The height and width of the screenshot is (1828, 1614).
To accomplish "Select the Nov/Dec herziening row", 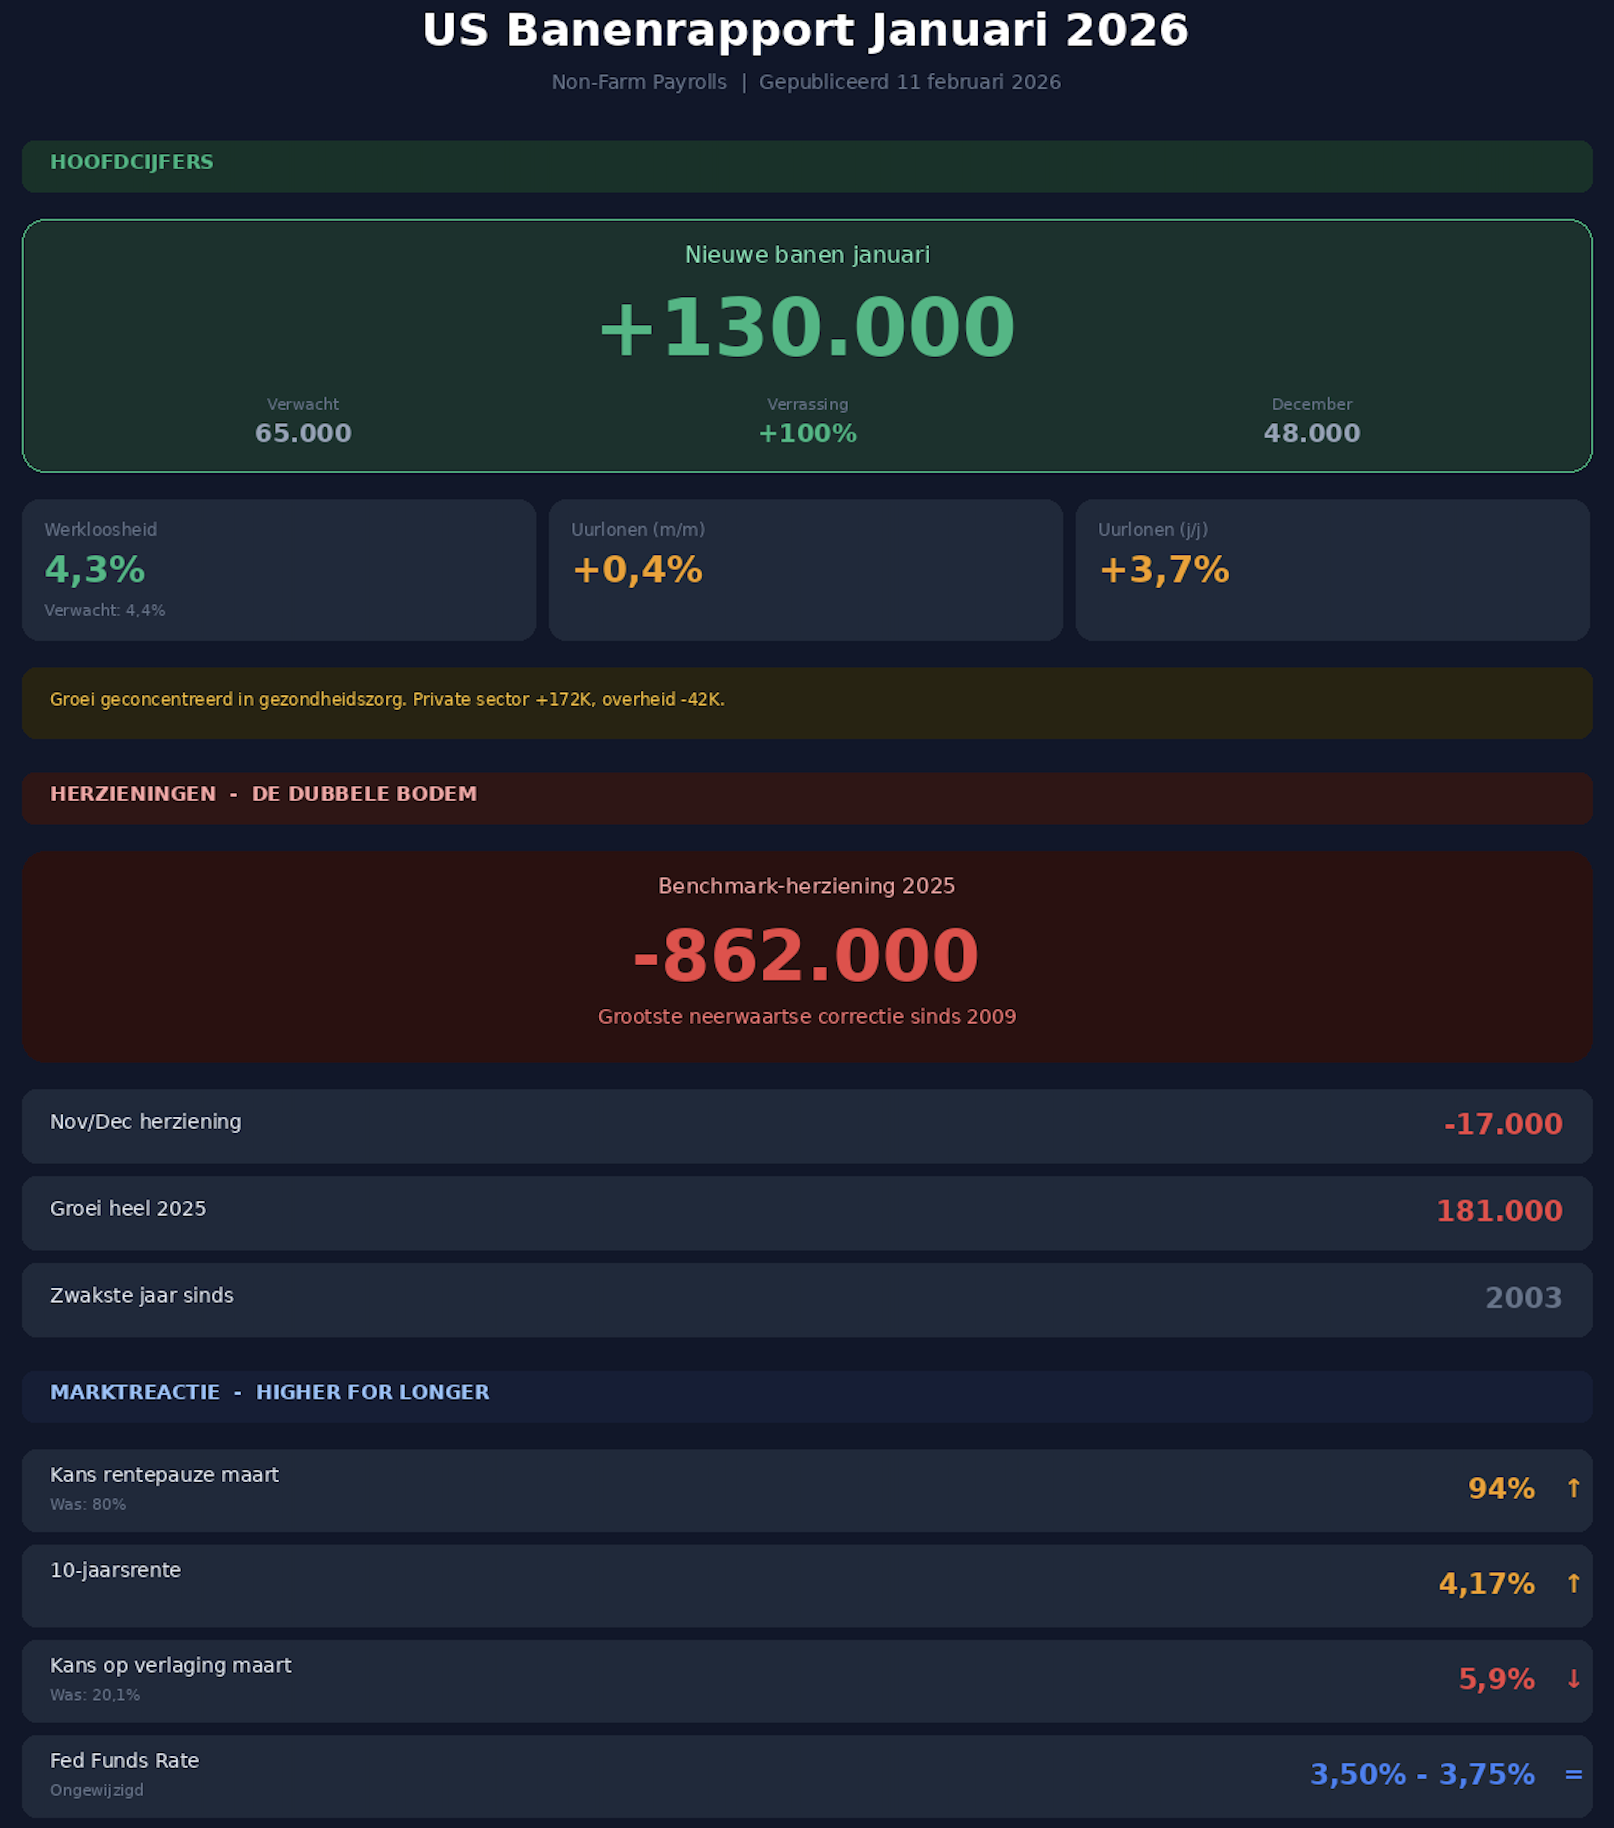I will (x=806, y=1125).
